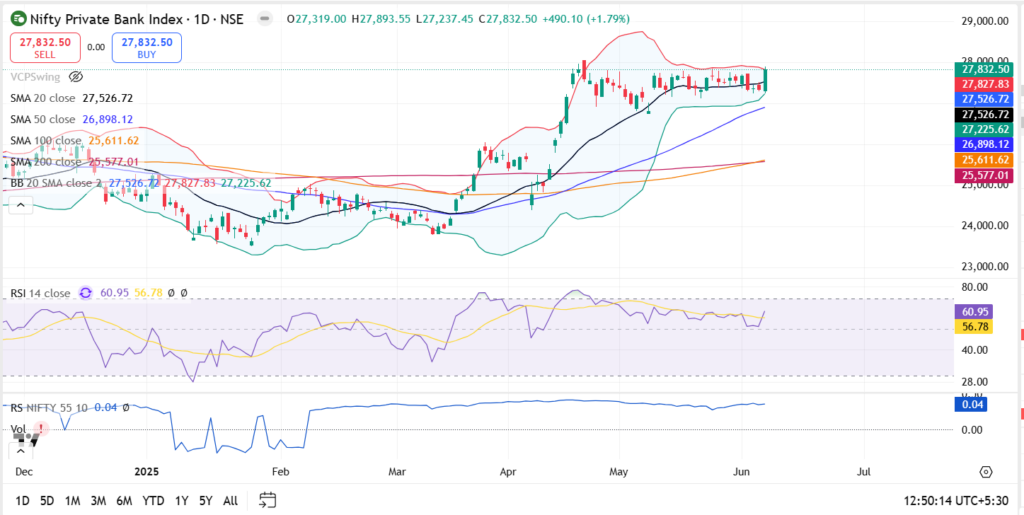Select the SMA 50 close legend

(x=43, y=119)
